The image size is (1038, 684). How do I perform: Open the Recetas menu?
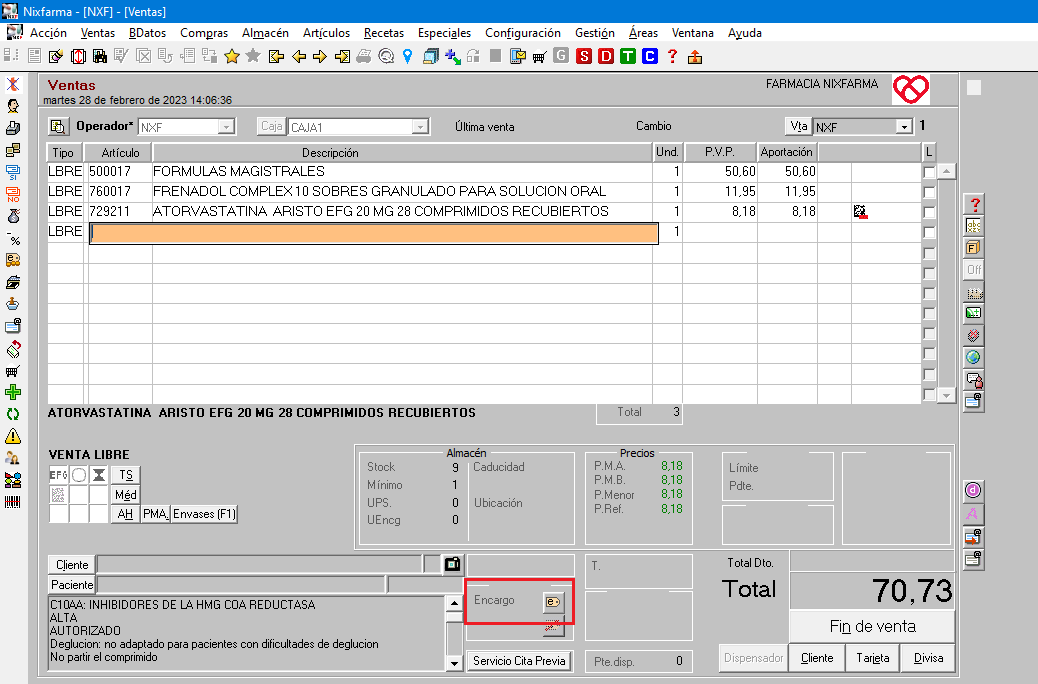tap(384, 32)
